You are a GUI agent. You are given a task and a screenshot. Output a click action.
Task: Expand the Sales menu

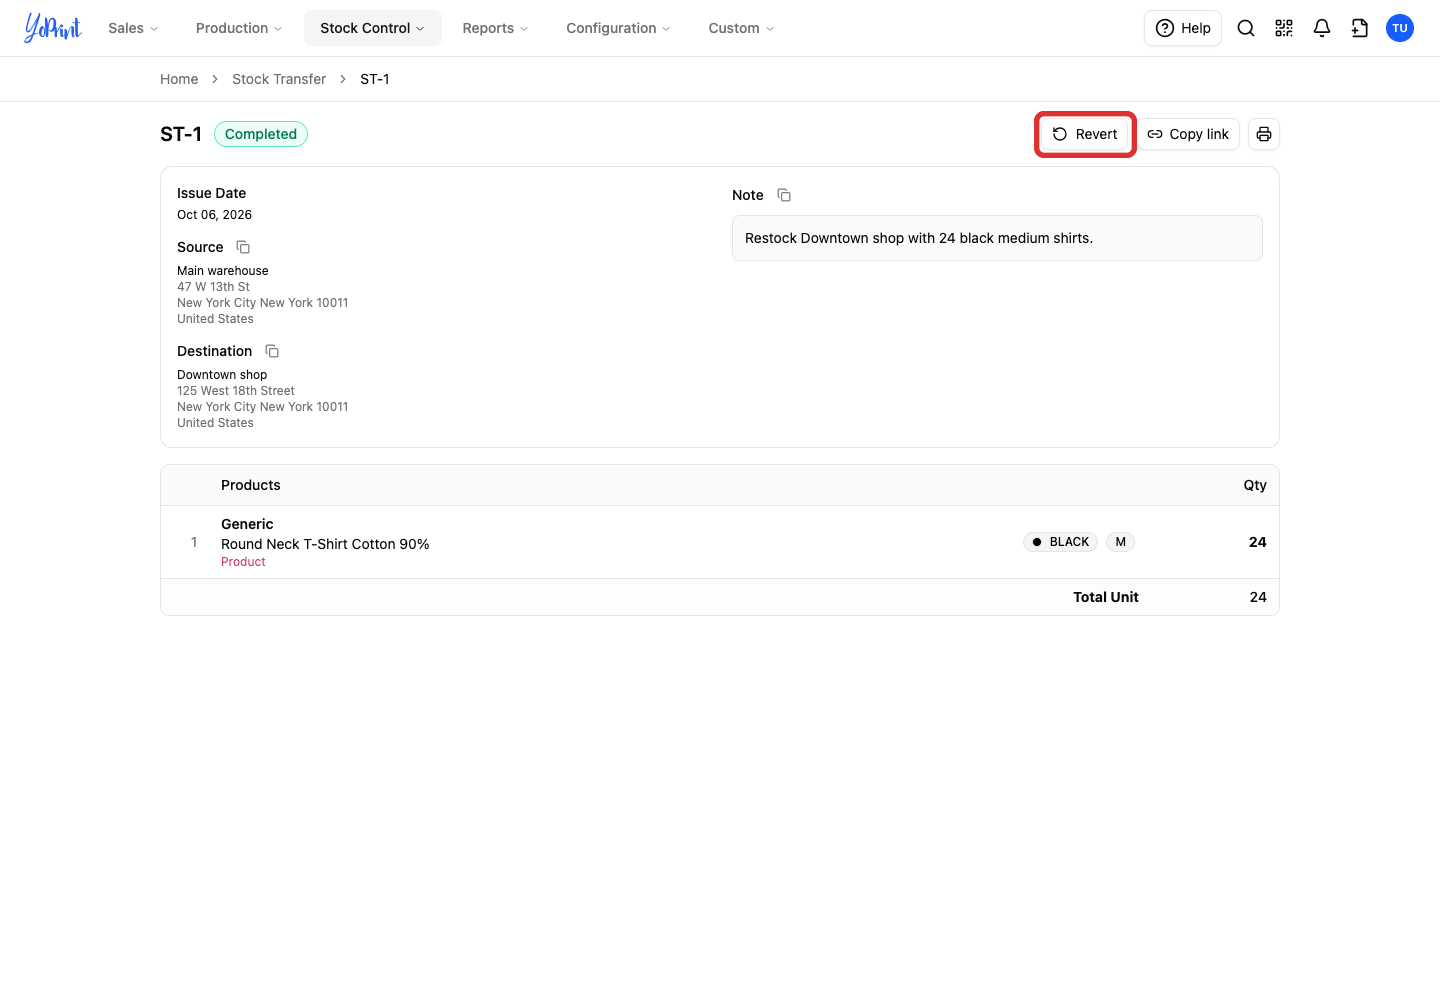(133, 28)
